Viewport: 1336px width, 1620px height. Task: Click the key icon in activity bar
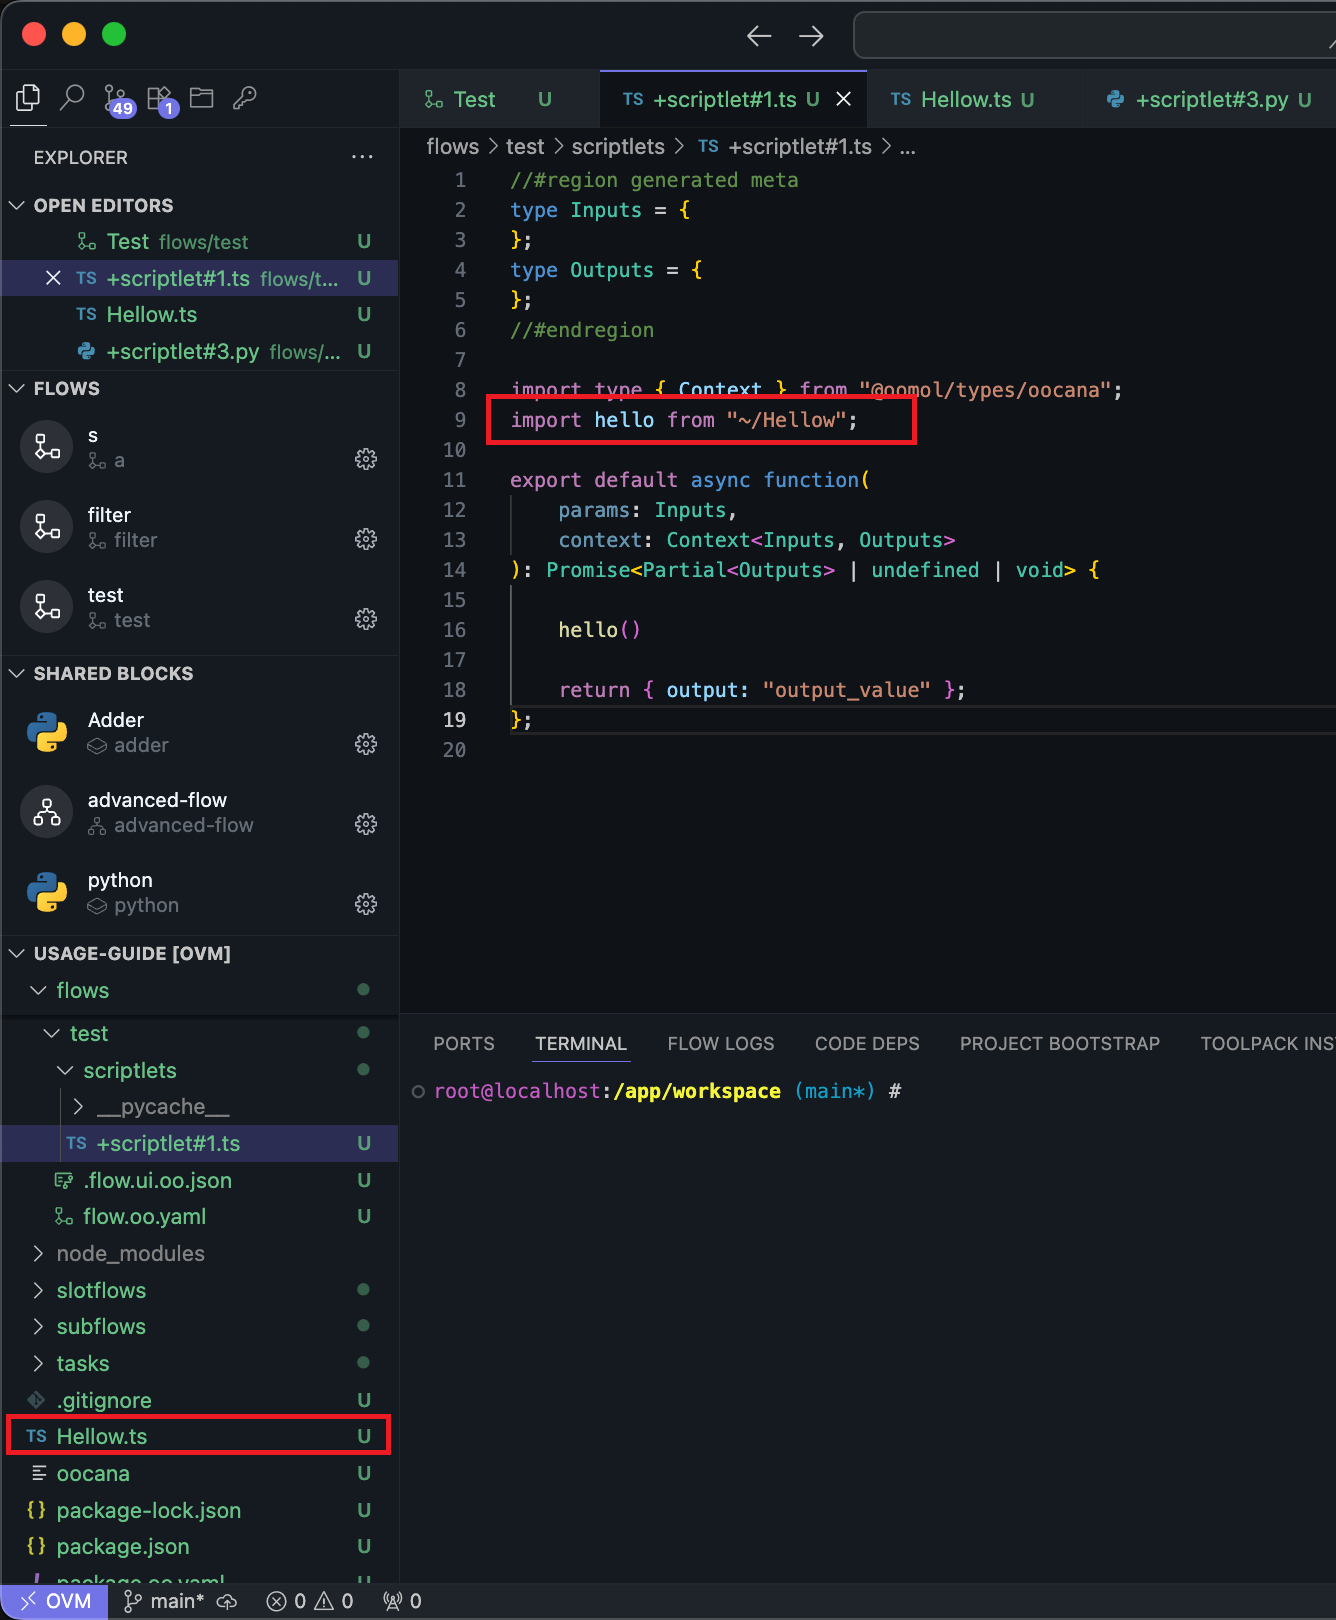[245, 98]
